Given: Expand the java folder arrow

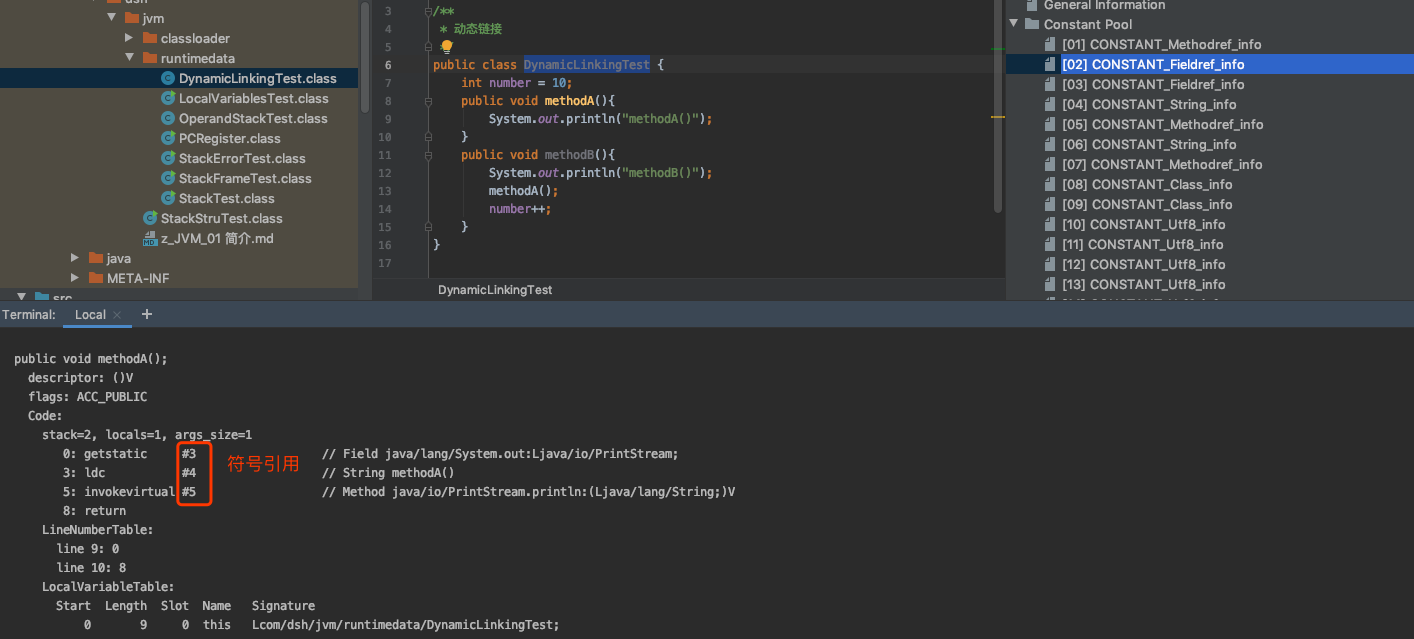Looking at the screenshot, I should point(75,258).
